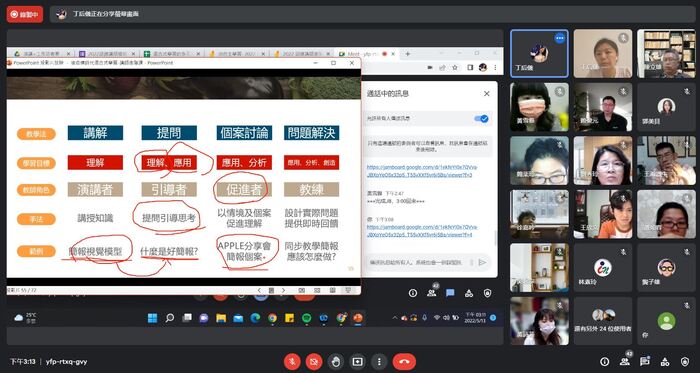
Task: Open more options three-dot menu in call bar
Action: (x=379, y=361)
